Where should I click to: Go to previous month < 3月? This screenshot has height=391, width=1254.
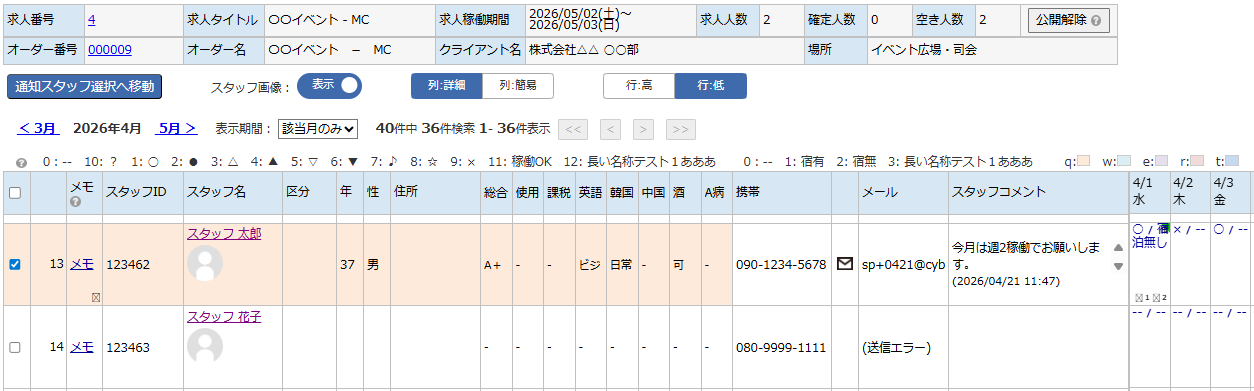[38, 129]
